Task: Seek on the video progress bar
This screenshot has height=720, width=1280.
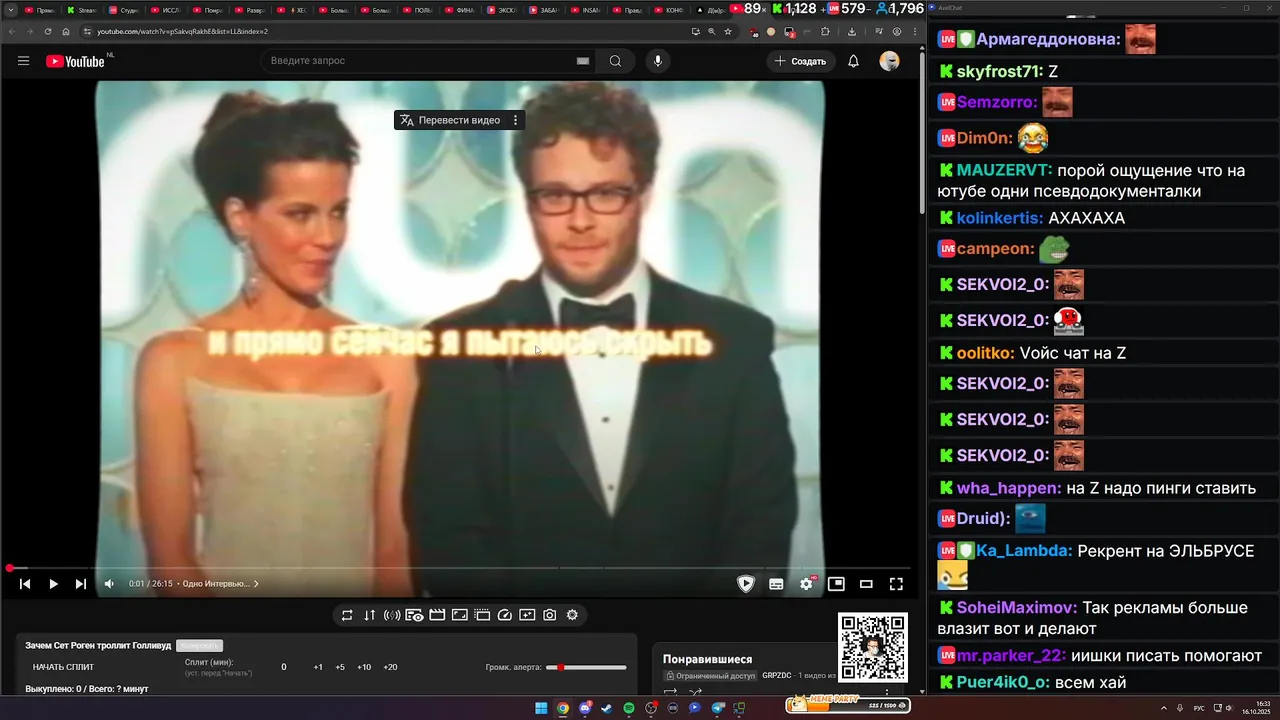Action: pos(460,568)
